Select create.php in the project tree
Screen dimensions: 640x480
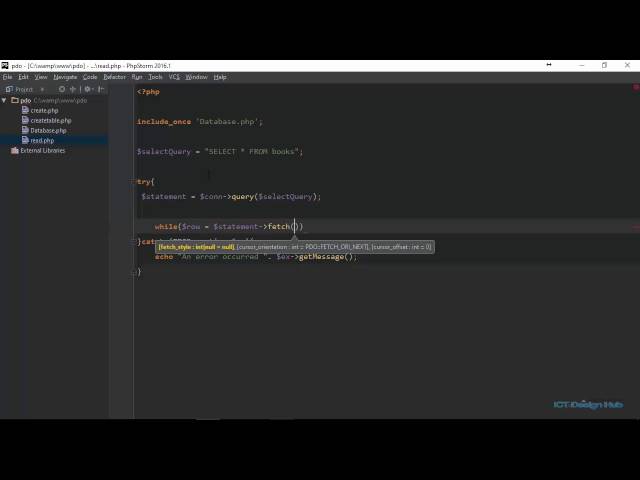pyautogui.click(x=44, y=110)
